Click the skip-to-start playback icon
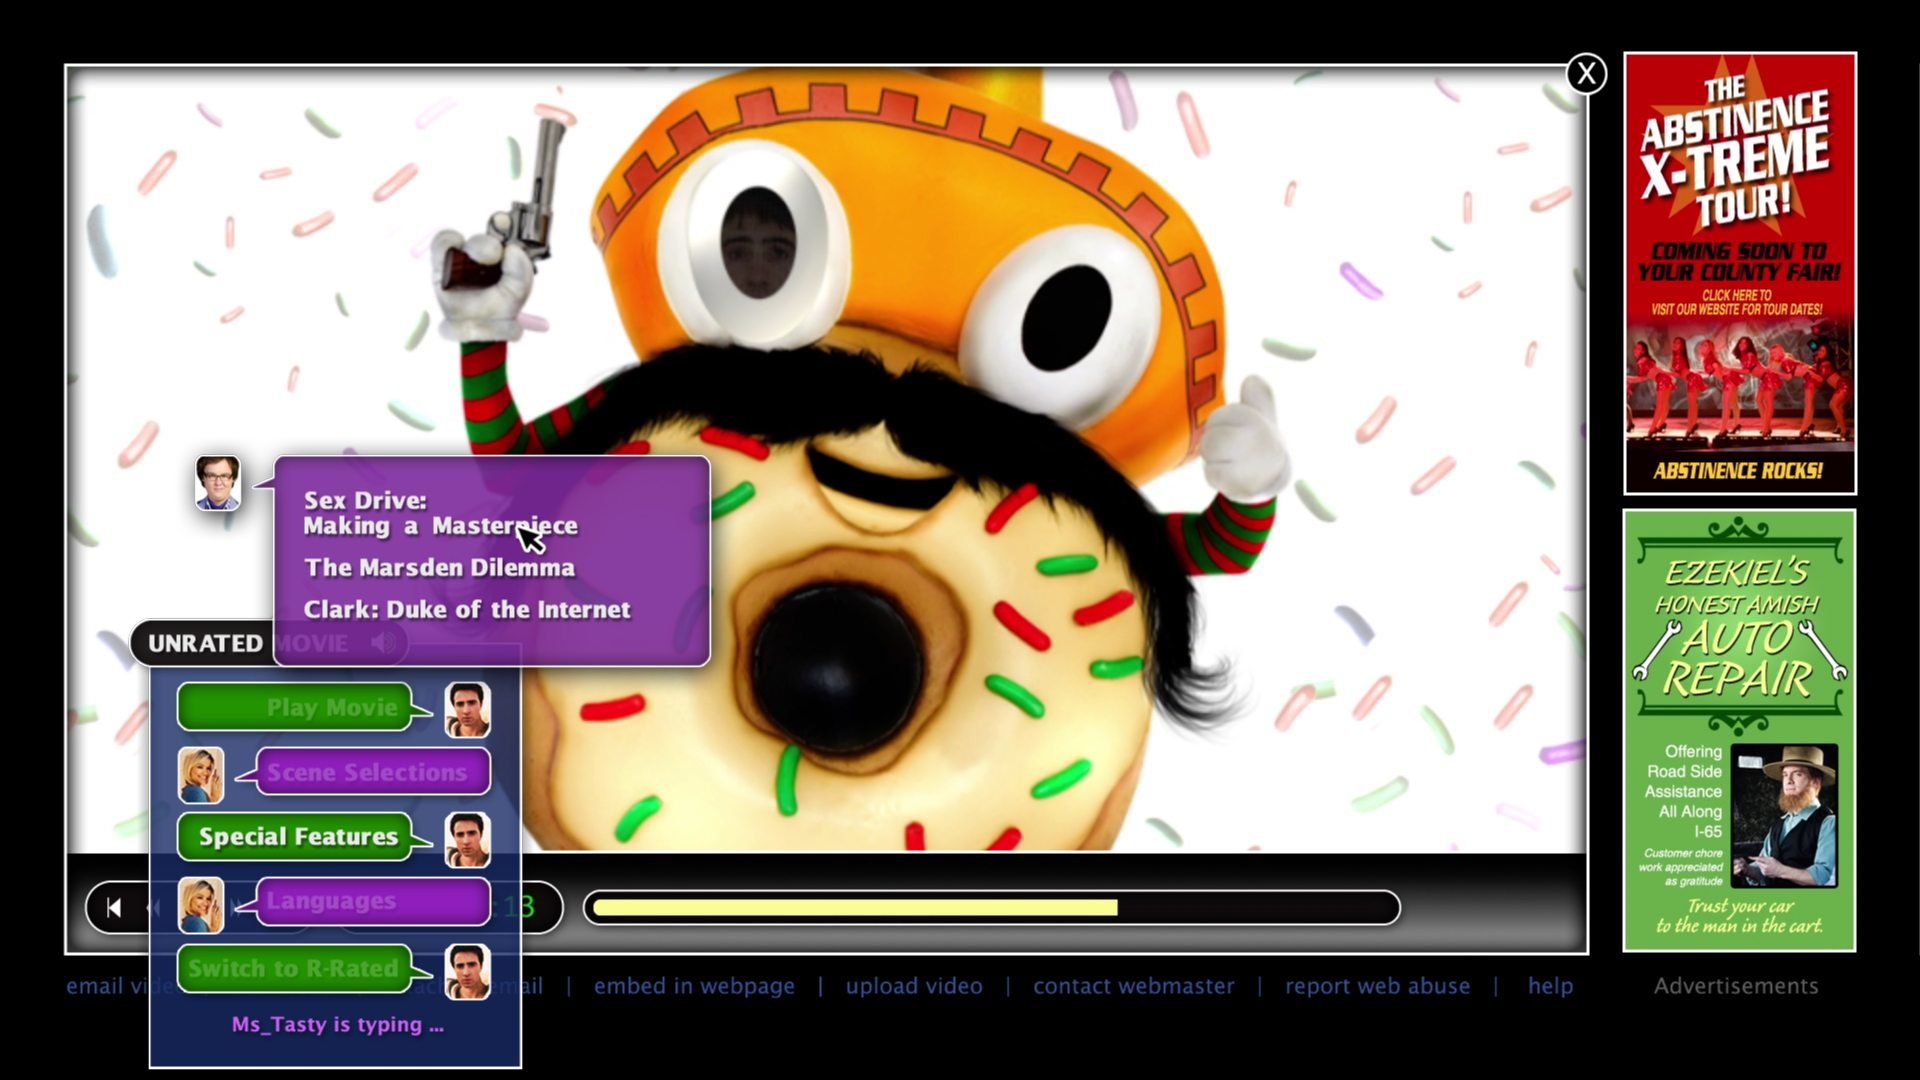This screenshot has height=1080, width=1920. click(114, 907)
